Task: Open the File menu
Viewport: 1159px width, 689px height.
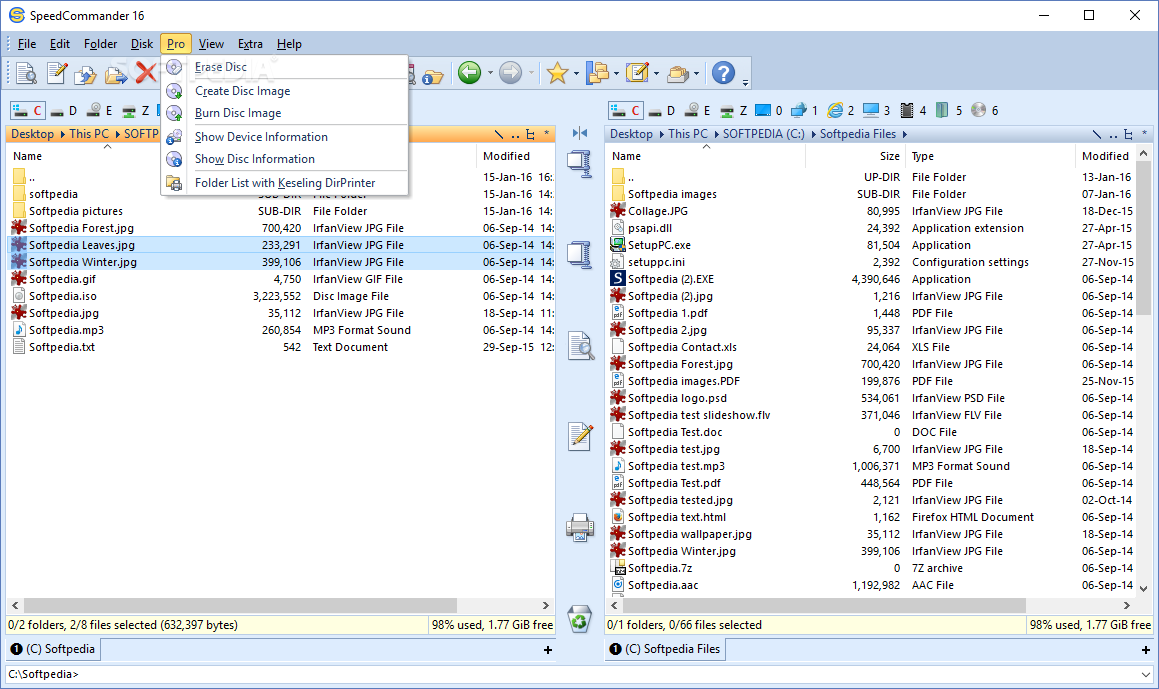Action: pyautogui.click(x=27, y=44)
